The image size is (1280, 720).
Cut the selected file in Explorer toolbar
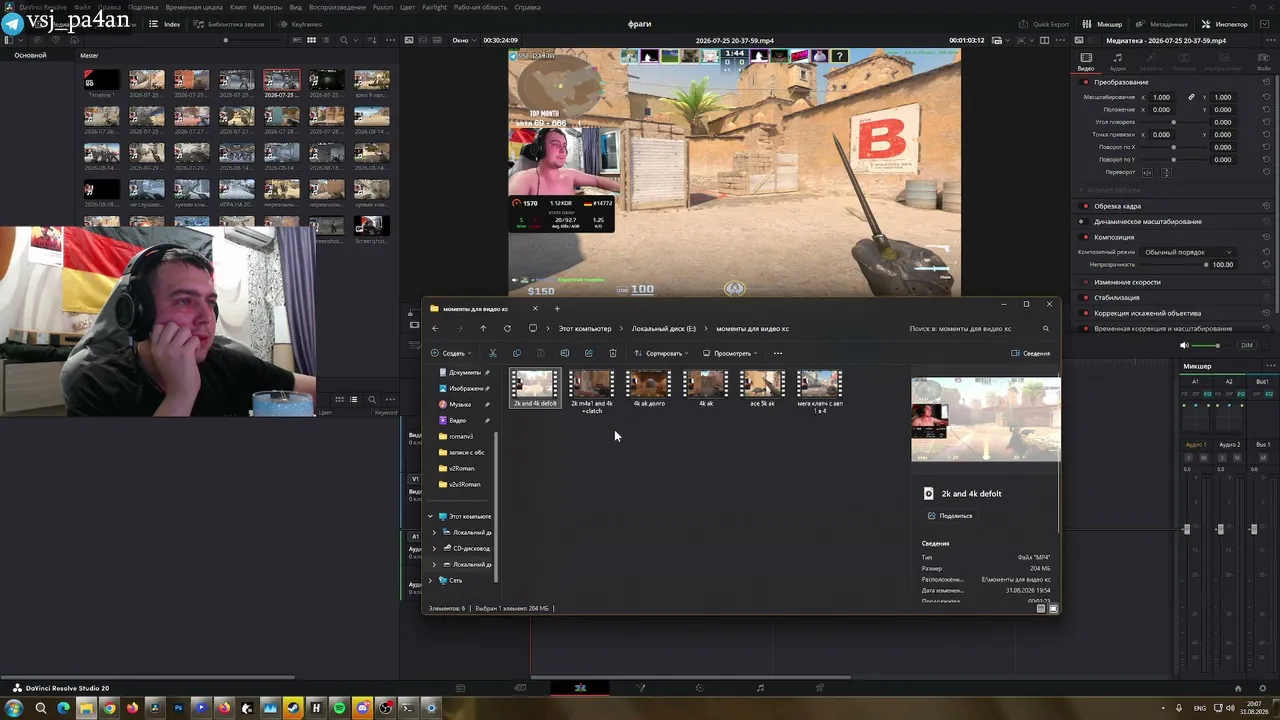coord(492,353)
